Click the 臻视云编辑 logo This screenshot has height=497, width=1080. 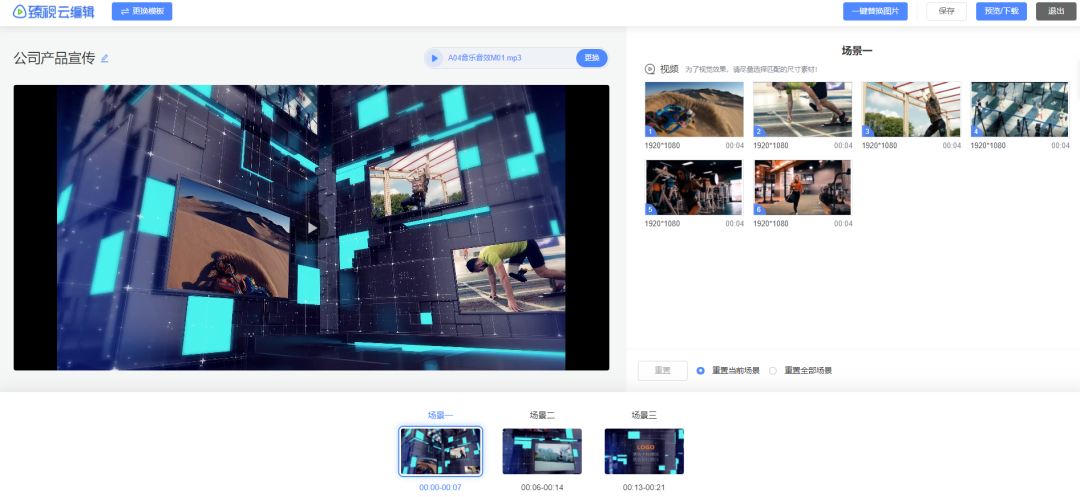[x=54, y=11]
